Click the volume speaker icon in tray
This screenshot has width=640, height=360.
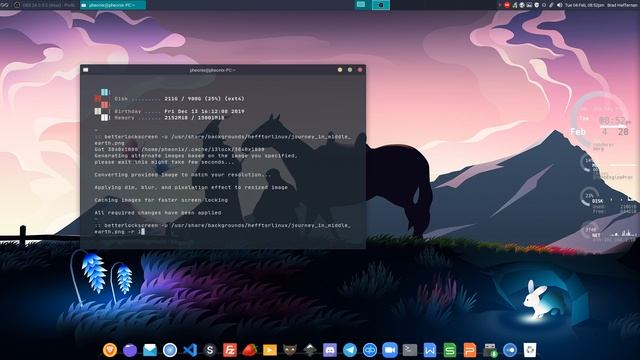coord(560,5)
